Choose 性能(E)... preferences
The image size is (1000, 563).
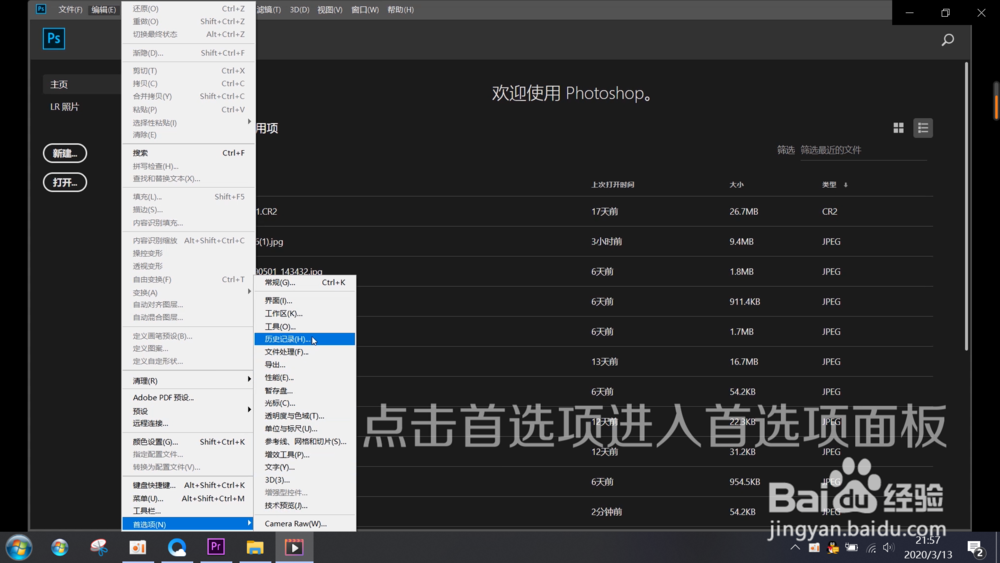click(305, 377)
